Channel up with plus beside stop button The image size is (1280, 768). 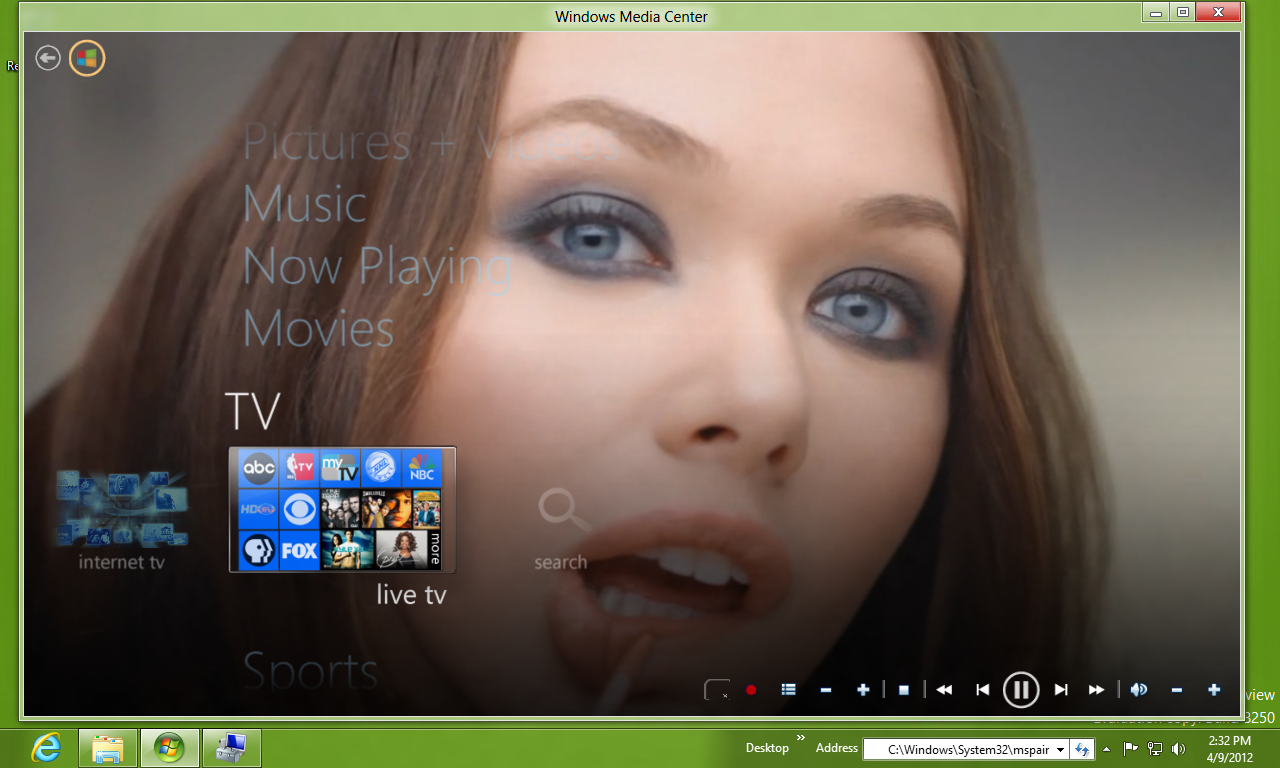tap(863, 690)
